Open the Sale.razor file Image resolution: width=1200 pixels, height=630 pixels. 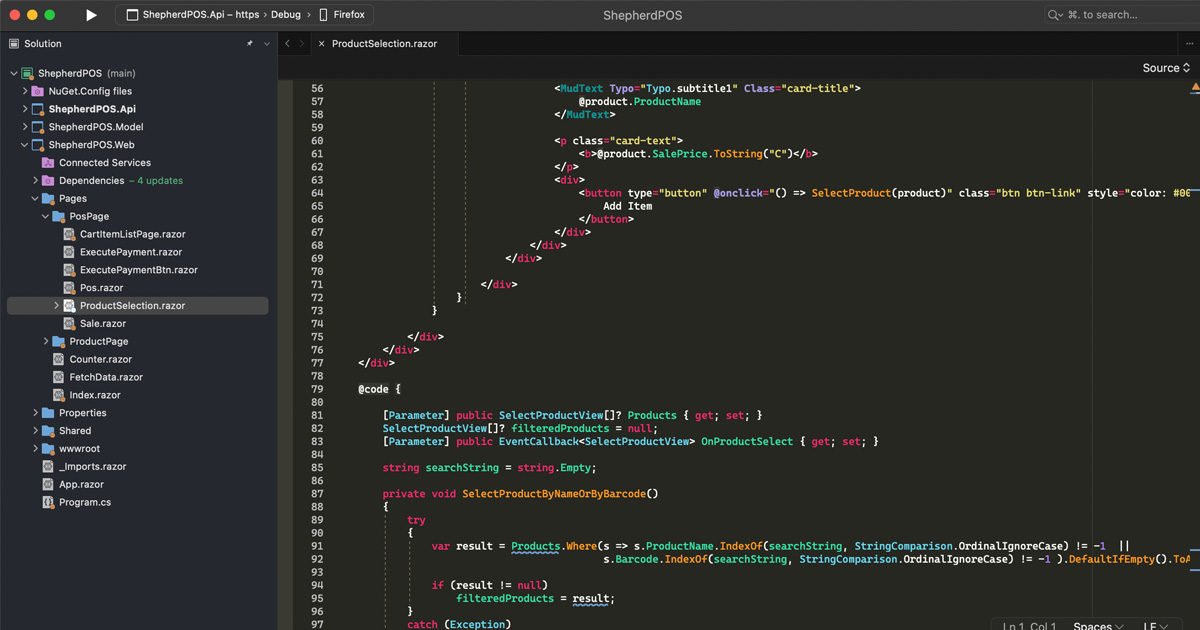103,324
